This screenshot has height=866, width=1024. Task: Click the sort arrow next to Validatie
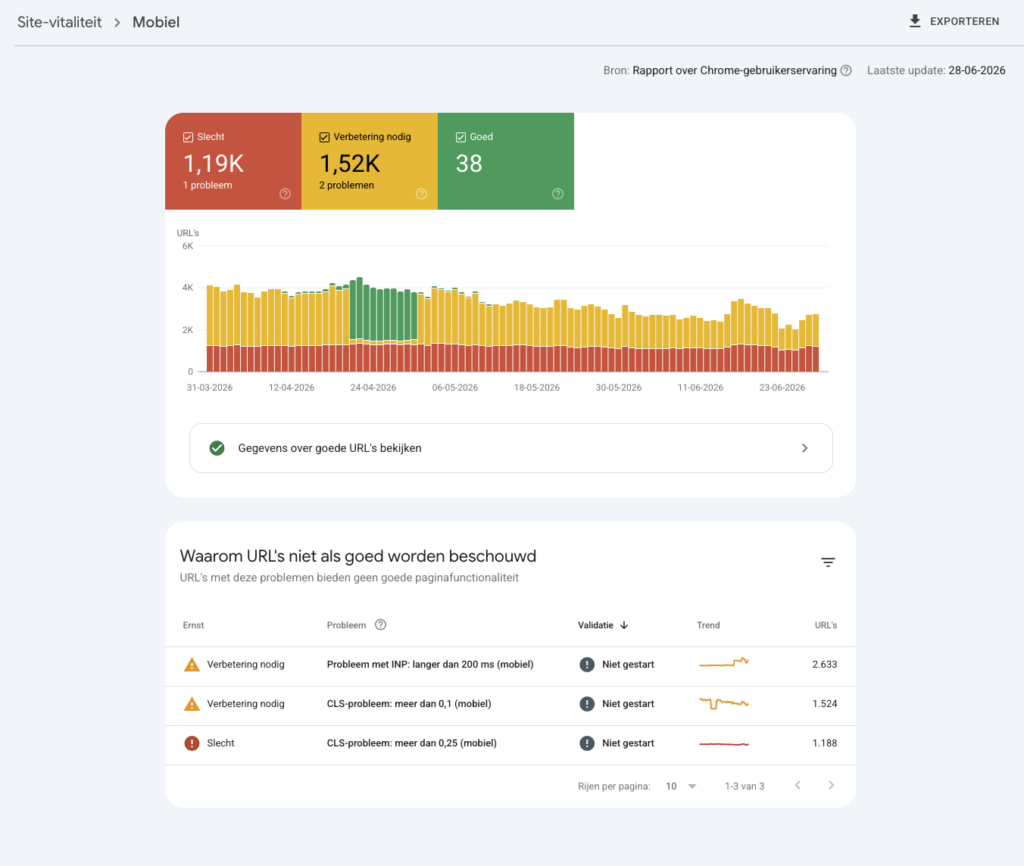click(624, 625)
